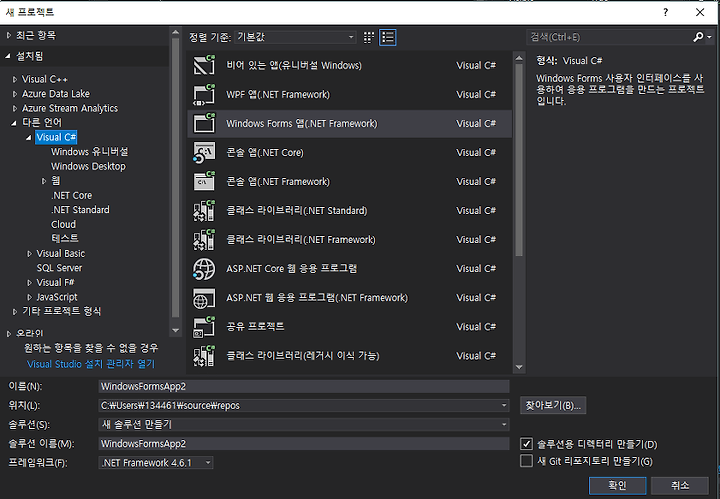Viewport: 720px width, 499px height.
Task: Click the blank Universal Windows app template icon
Action: pyautogui.click(x=204, y=65)
